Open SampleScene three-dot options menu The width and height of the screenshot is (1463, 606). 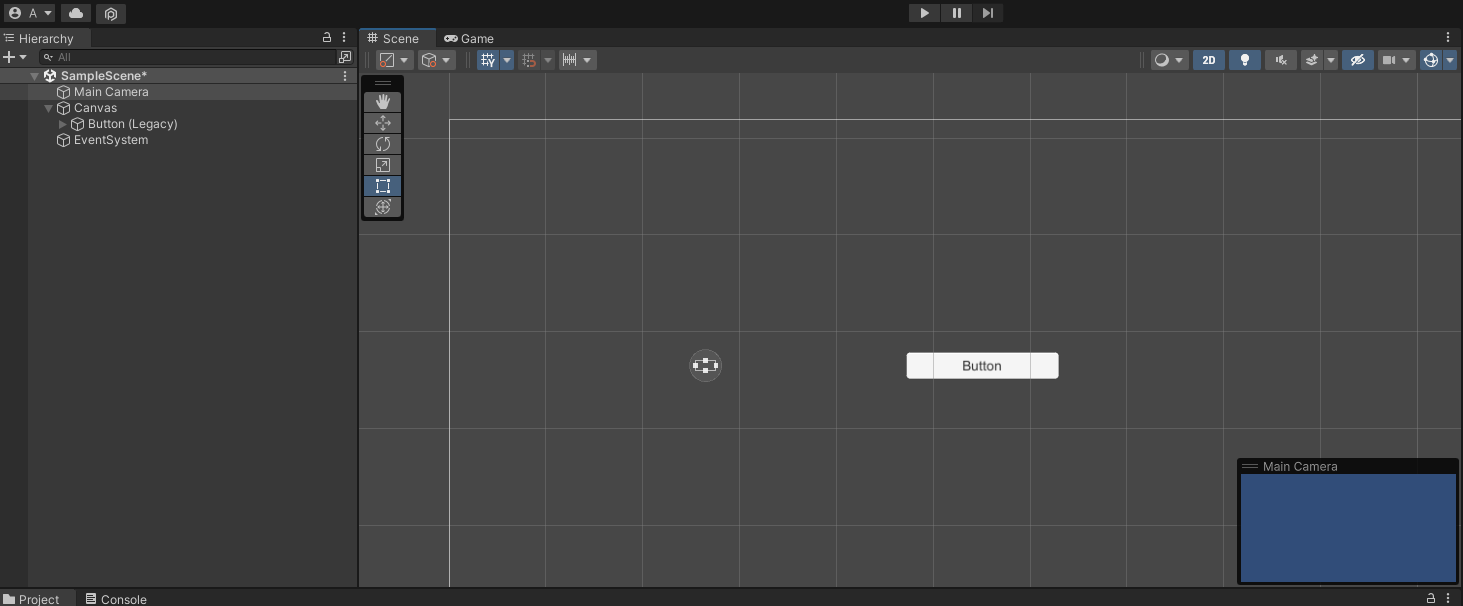point(345,76)
